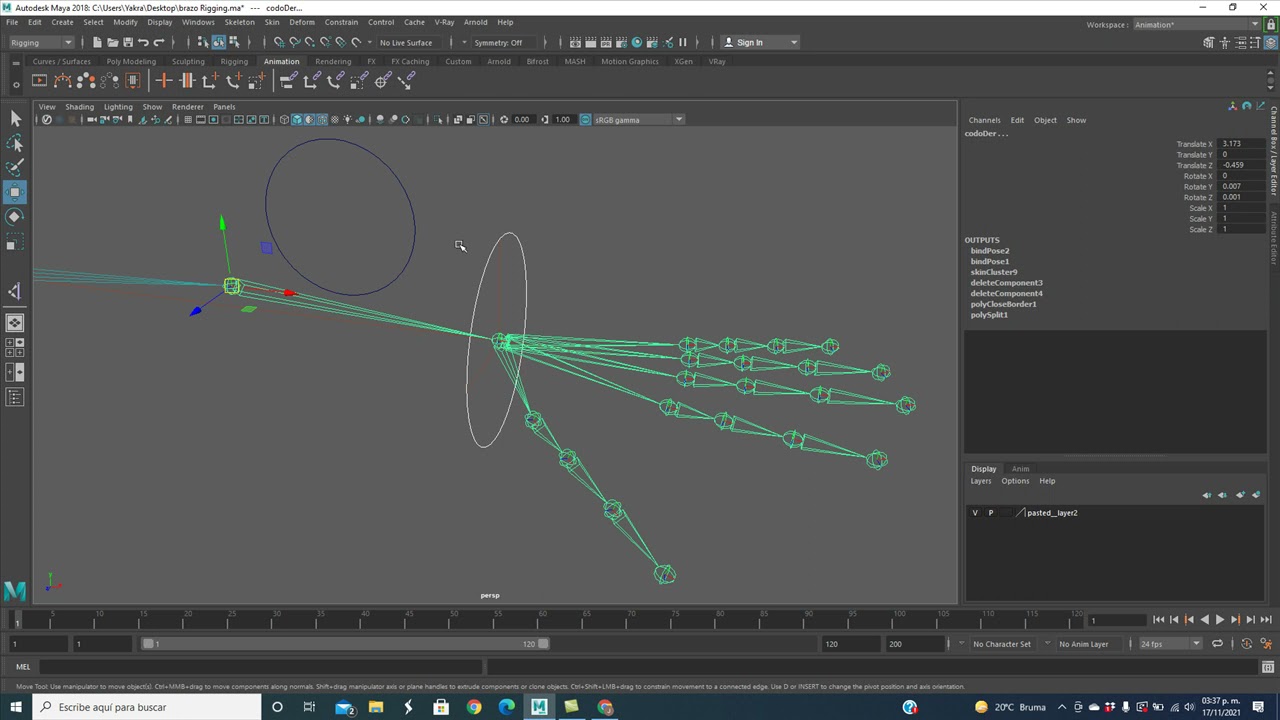The width and height of the screenshot is (1280, 720).
Task: Toggle playback P box of pasted_layer2
Action: click(991, 513)
